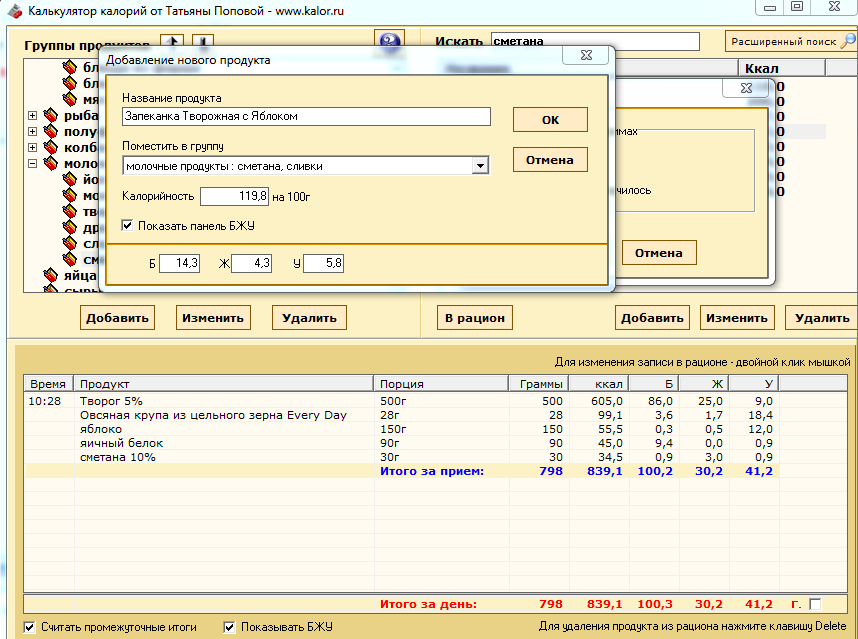Click Добавить under the products list
858x639 pixels.
(x=652, y=318)
